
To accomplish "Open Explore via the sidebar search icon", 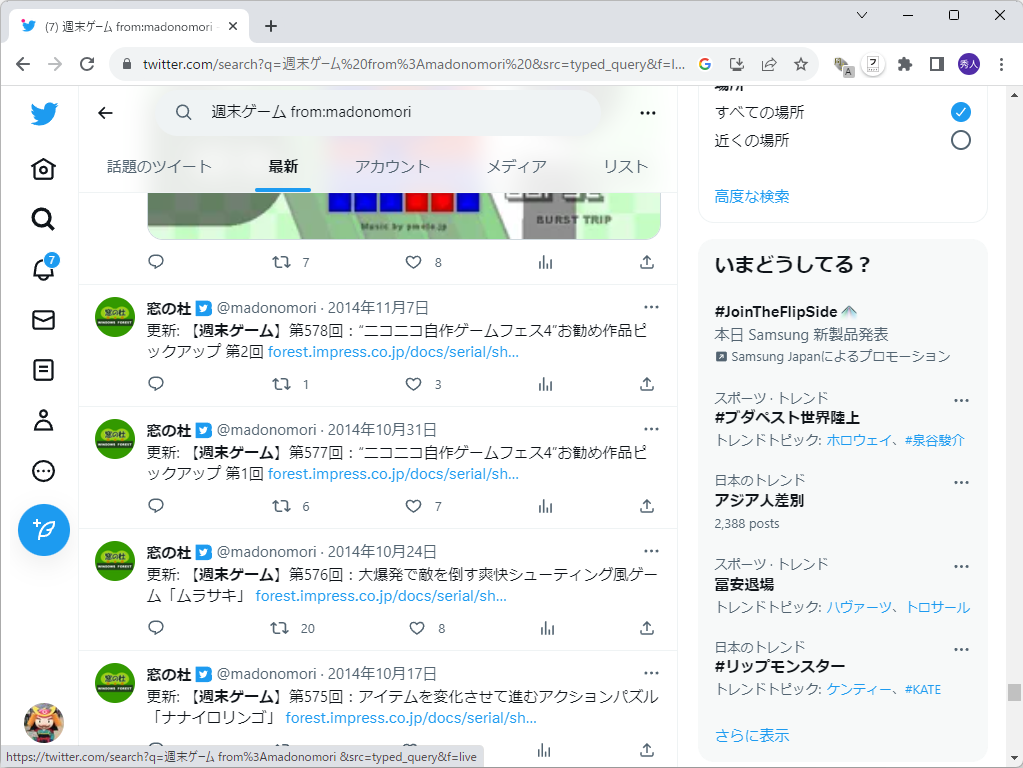I will (x=43, y=219).
